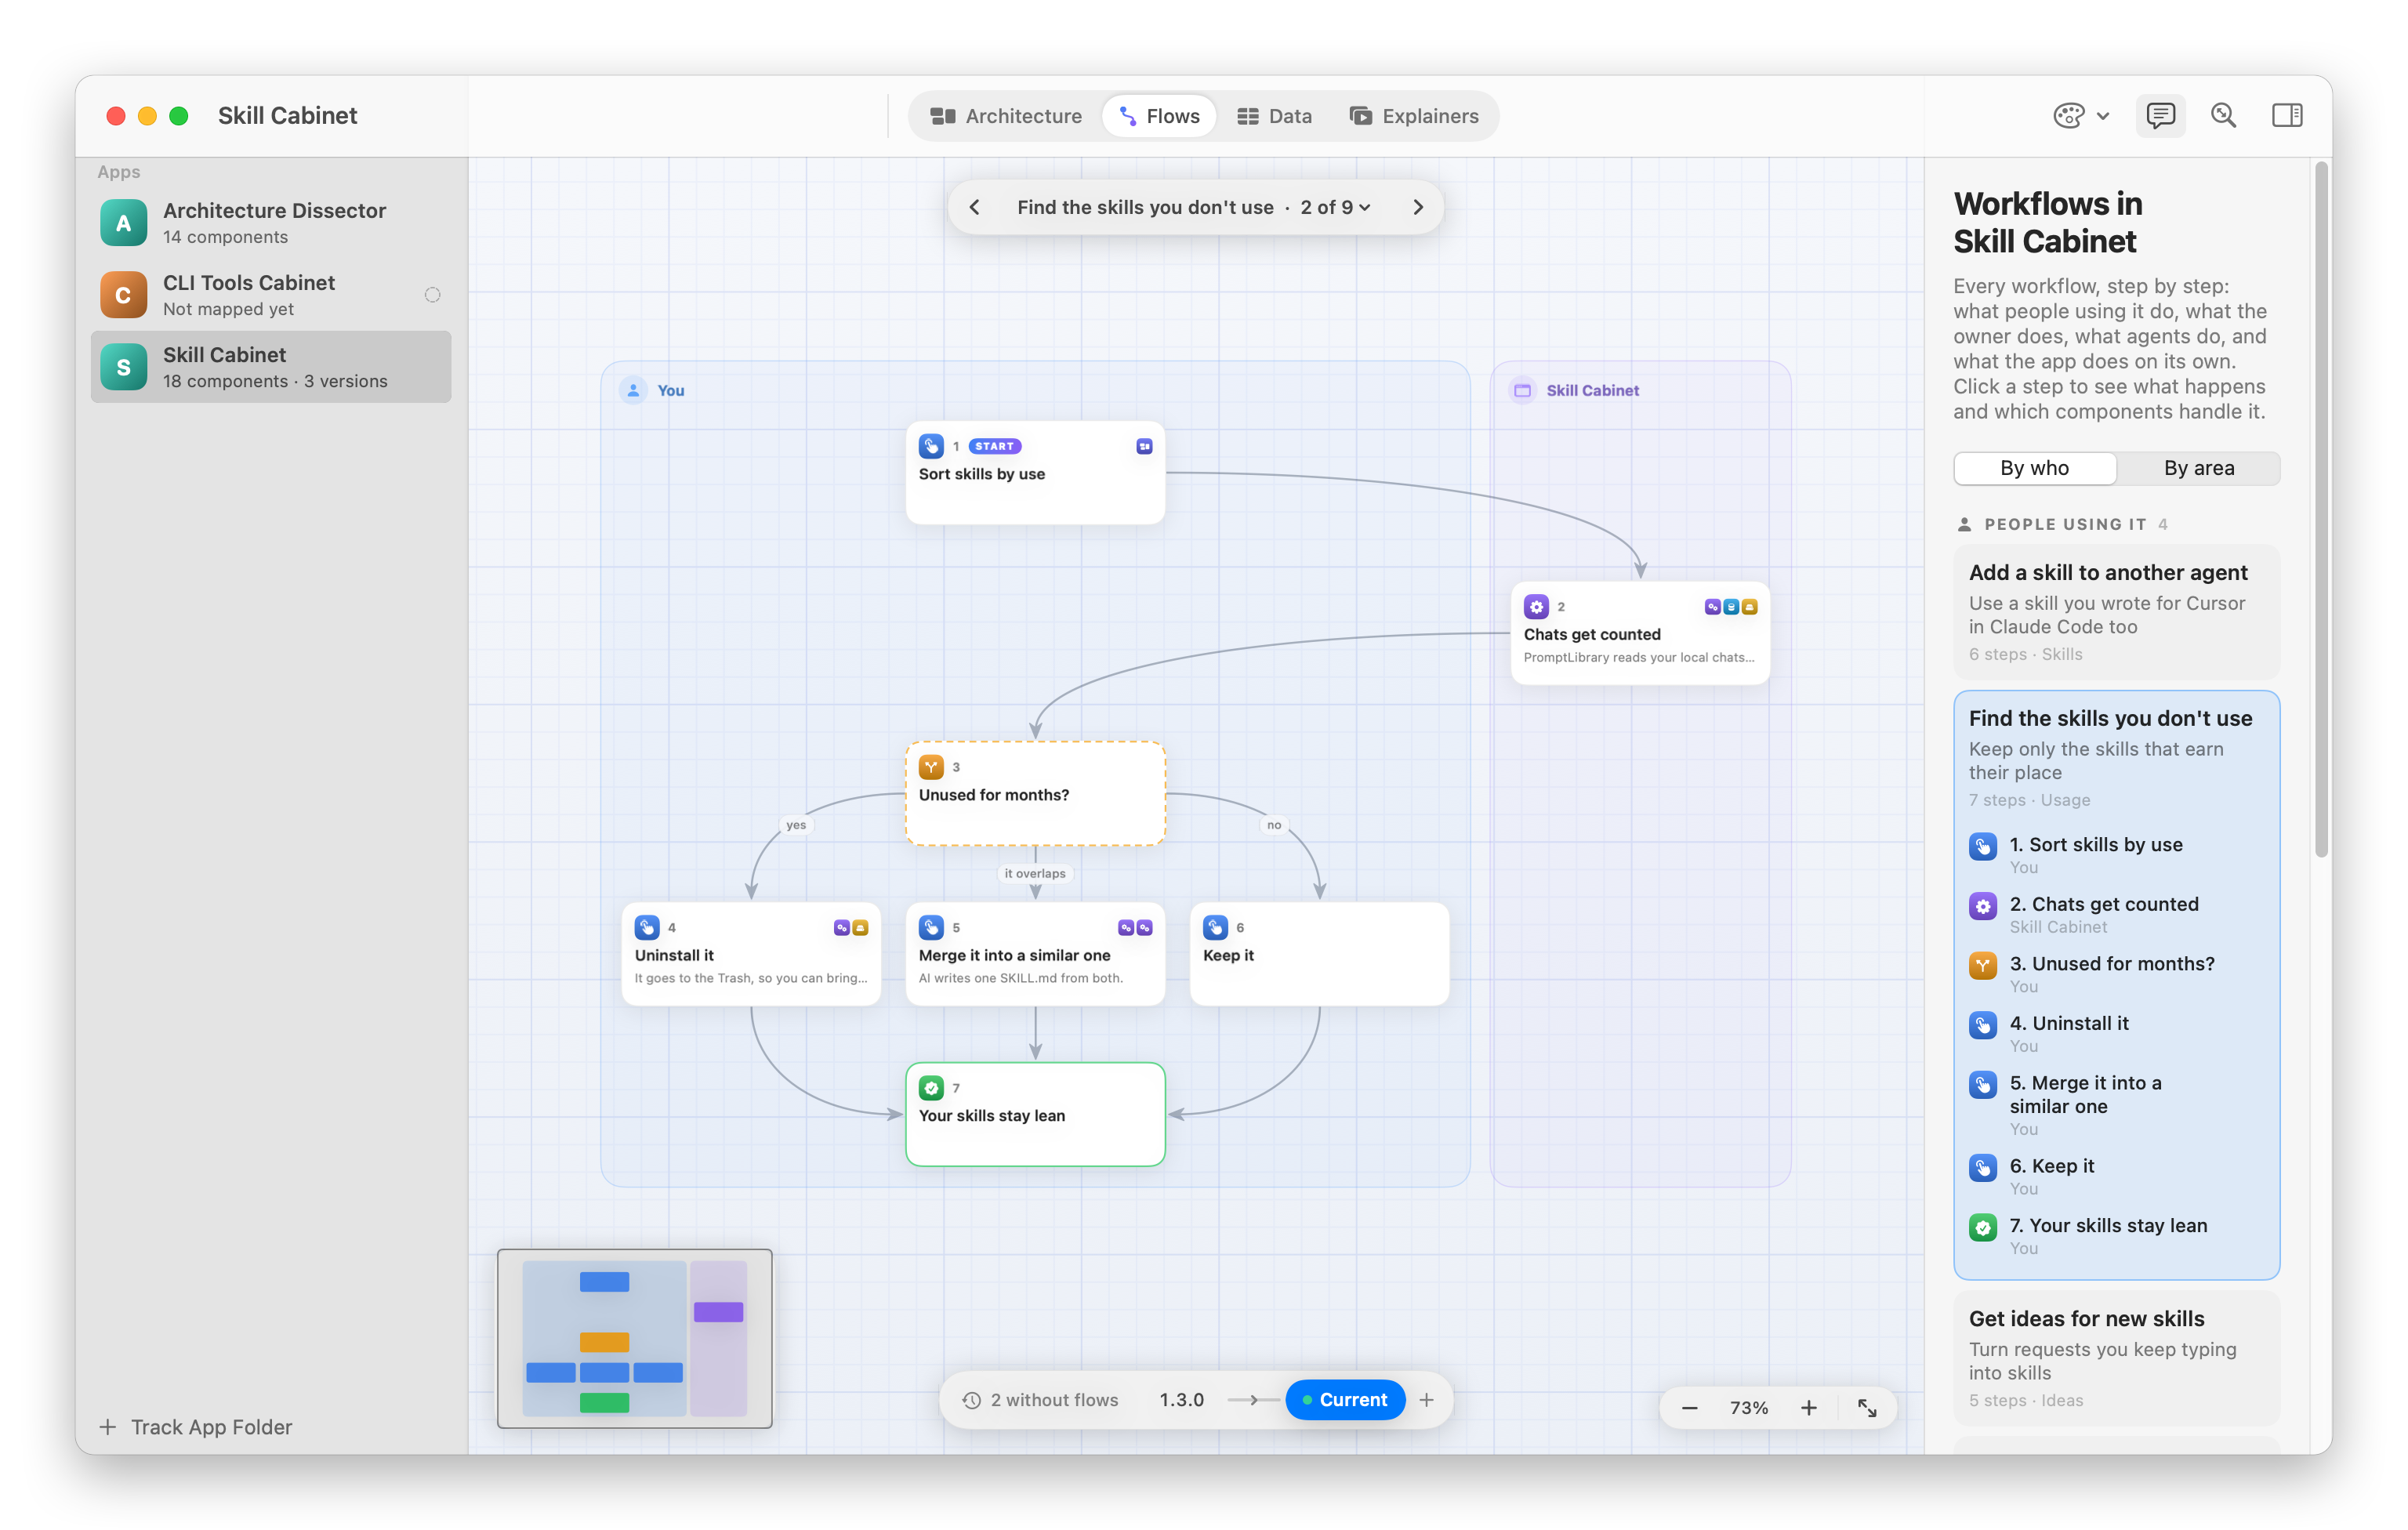This screenshot has height=1530, width=2408.
Task: Switch to the Architecture tab
Action: [x=1007, y=116]
